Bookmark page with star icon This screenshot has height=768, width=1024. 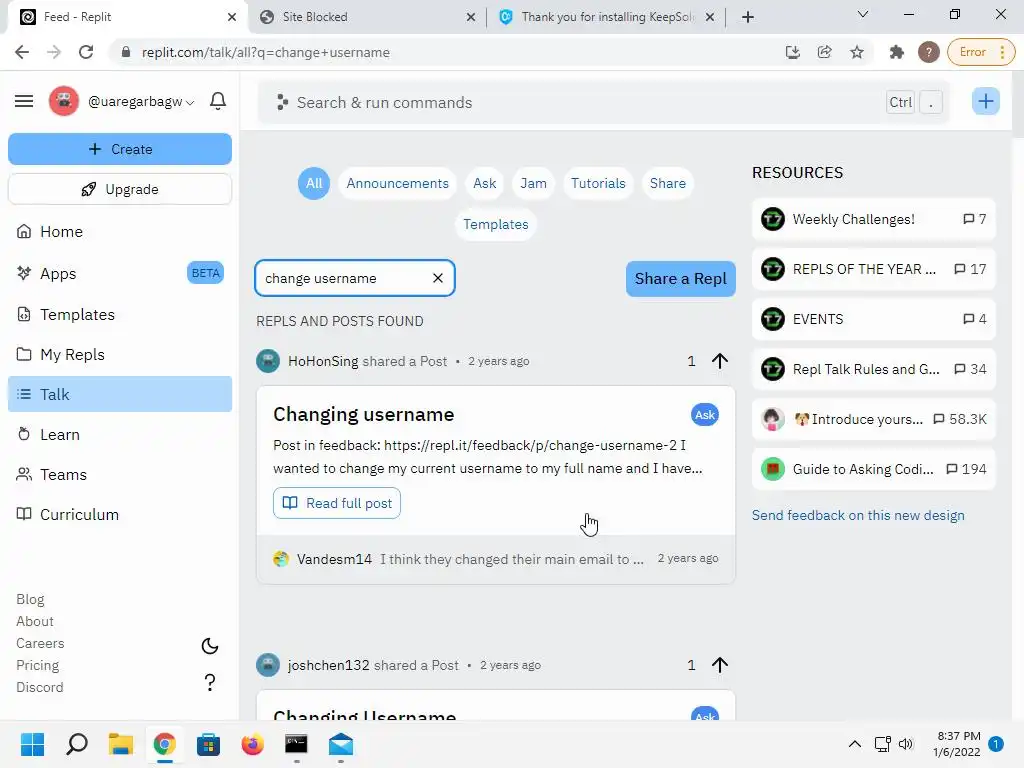tap(857, 52)
